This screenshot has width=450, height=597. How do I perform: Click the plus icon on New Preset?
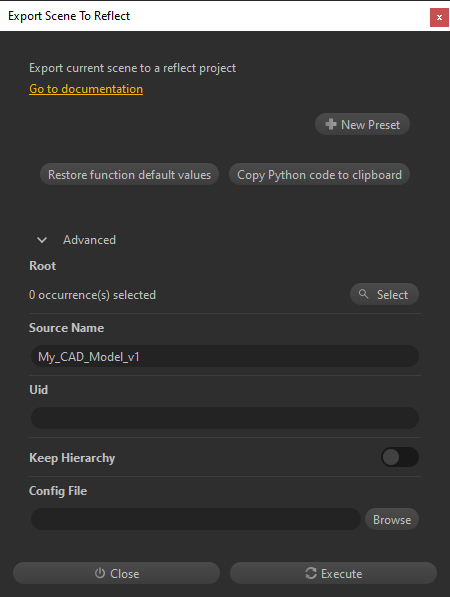click(x=331, y=124)
